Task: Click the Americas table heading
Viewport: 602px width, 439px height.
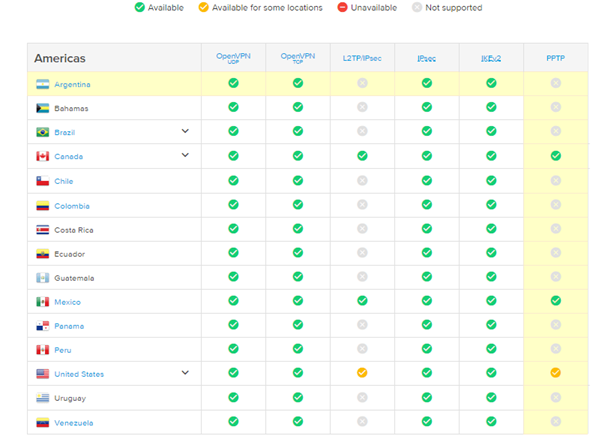Action: (x=60, y=58)
